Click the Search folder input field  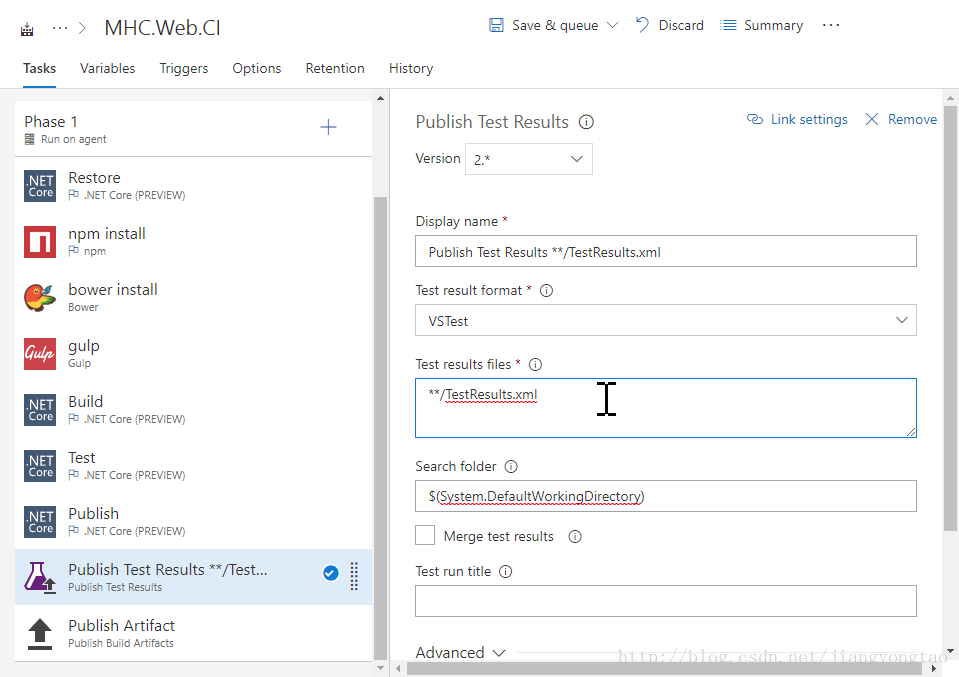tap(665, 496)
